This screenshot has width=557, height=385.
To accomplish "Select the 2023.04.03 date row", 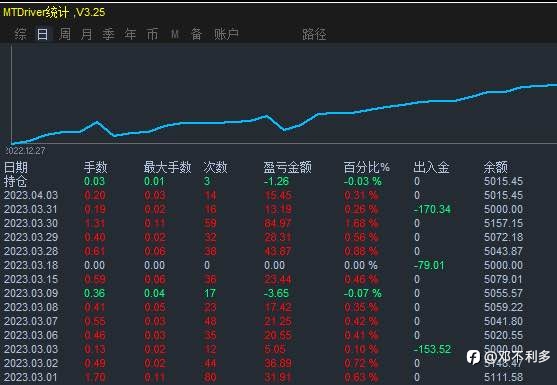I will [31, 195].
